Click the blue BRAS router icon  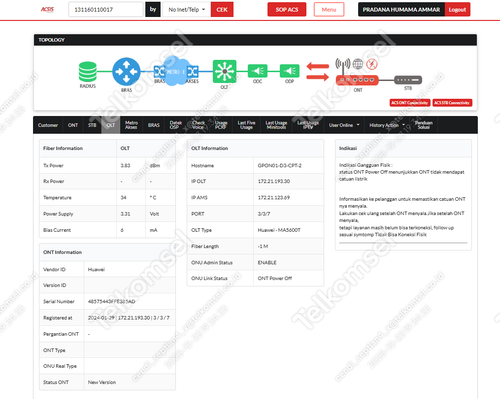[x=126, y=72]
